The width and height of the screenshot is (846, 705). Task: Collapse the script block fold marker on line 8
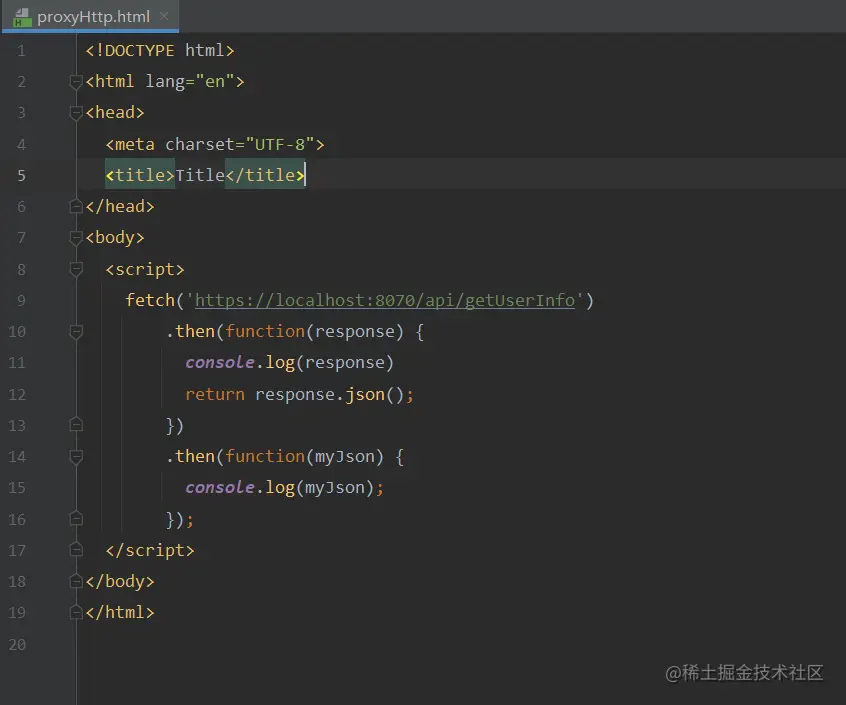76,269
